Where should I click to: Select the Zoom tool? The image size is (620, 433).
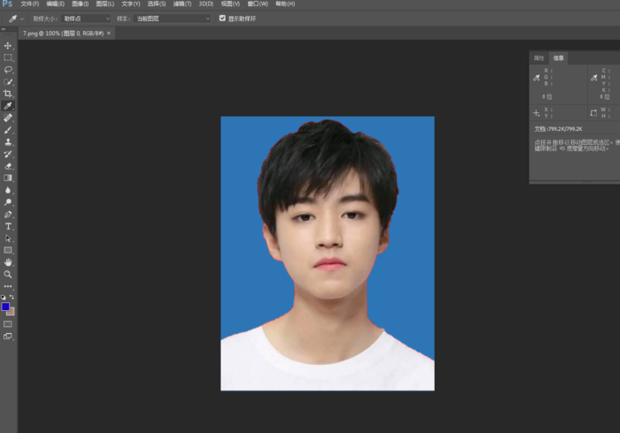[x=8, y=274]
